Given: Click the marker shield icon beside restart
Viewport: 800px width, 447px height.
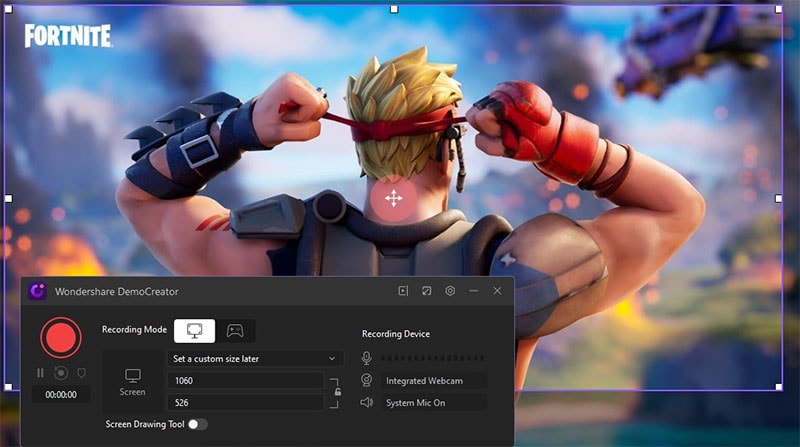Looking at the screenshot, I should 81,373.
